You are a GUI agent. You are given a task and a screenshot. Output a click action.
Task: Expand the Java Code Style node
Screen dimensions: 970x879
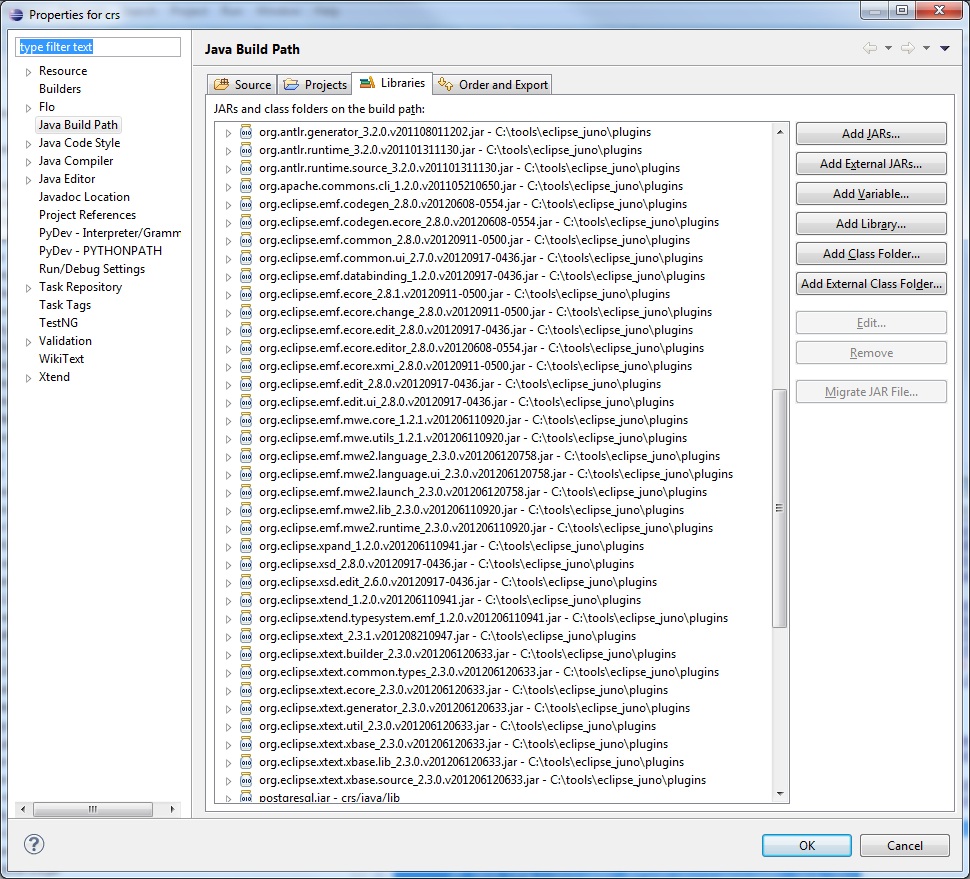pyautogui.click(x=28, y=144)
